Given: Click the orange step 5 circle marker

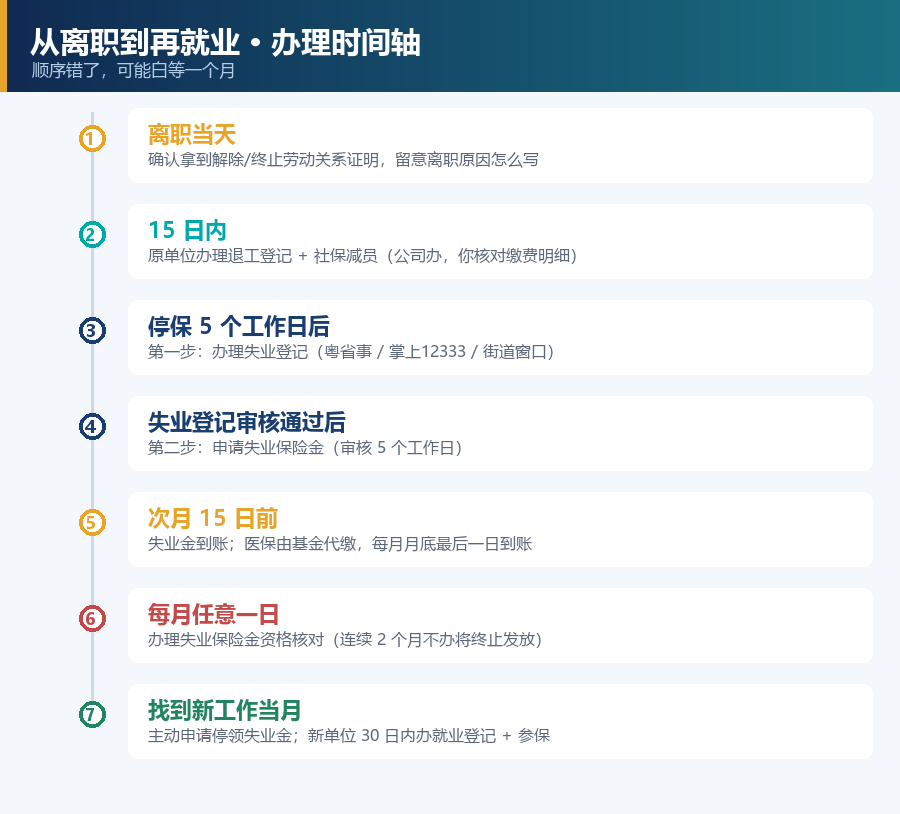Looking at the screenshot, I should [92, 522].
